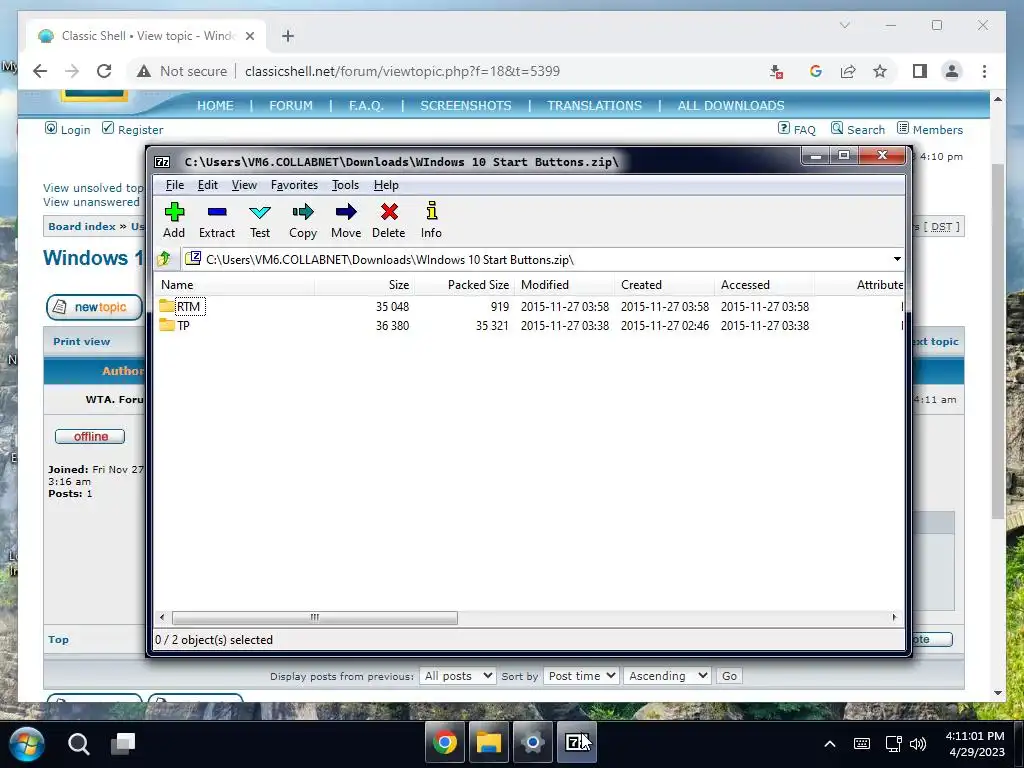Click the browser page scrollbar
The width and height of the screenshot is (1024, 768).
point(997,340)
